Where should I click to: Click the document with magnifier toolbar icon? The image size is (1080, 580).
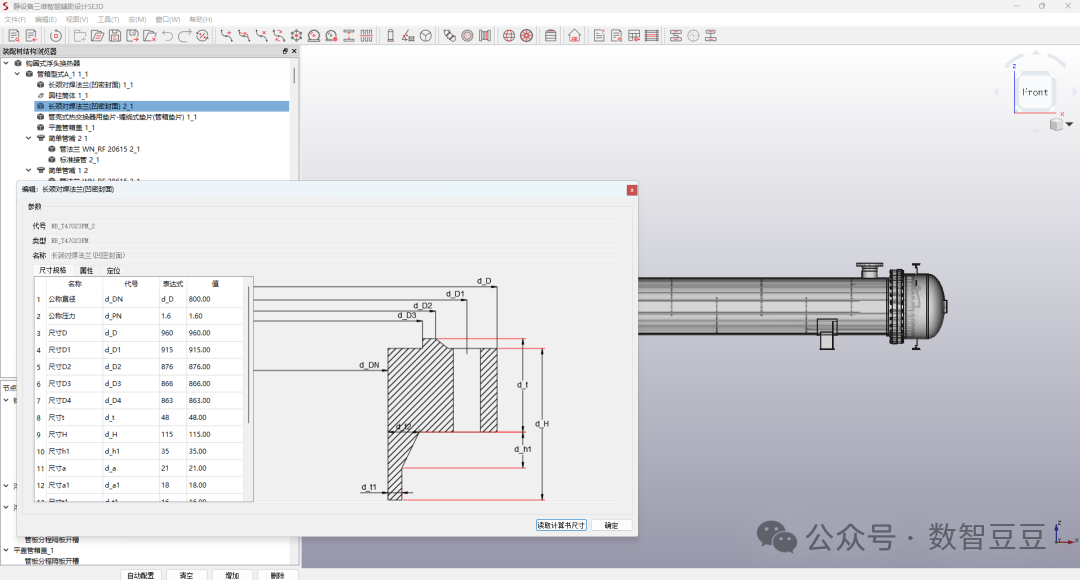coord(14,36)
